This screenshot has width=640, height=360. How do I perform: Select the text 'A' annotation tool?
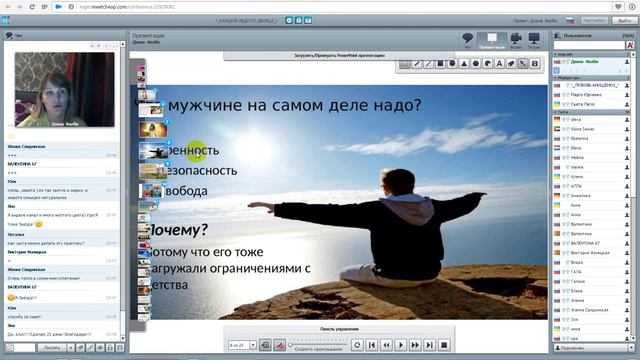[x=499, y=64]
